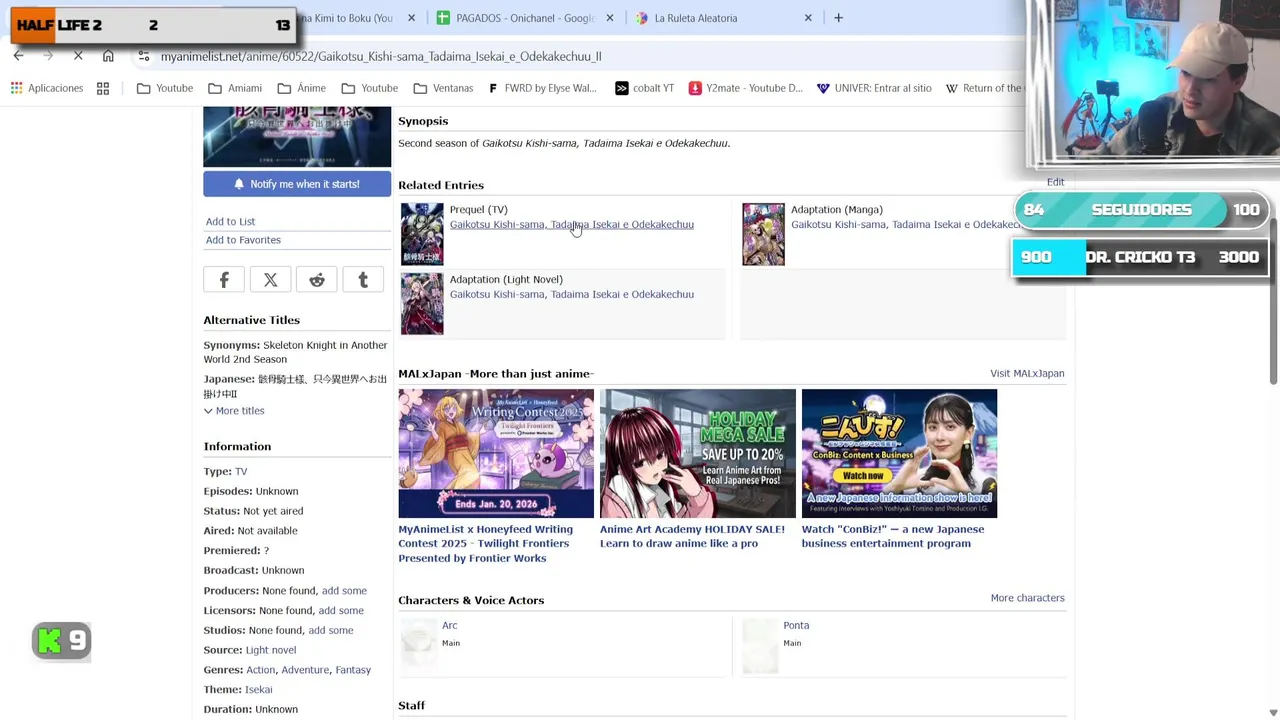Open the Return of the Wikipedia bookmark

(x=984, y=88)
